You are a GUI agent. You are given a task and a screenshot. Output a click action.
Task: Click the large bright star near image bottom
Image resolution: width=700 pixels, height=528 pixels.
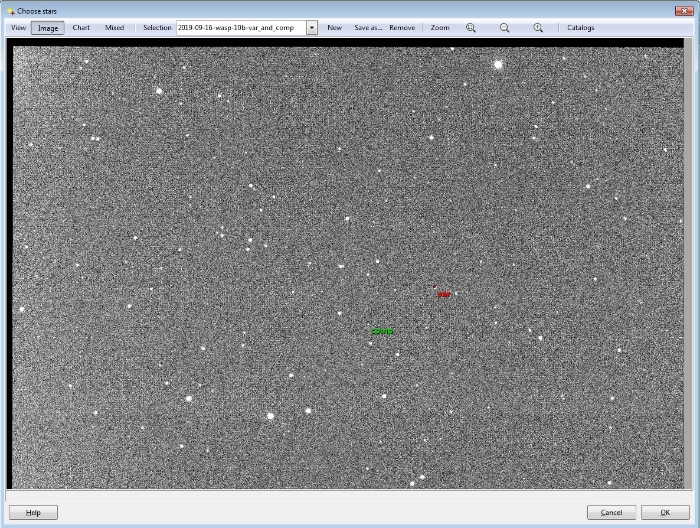[x=270, y=415]
